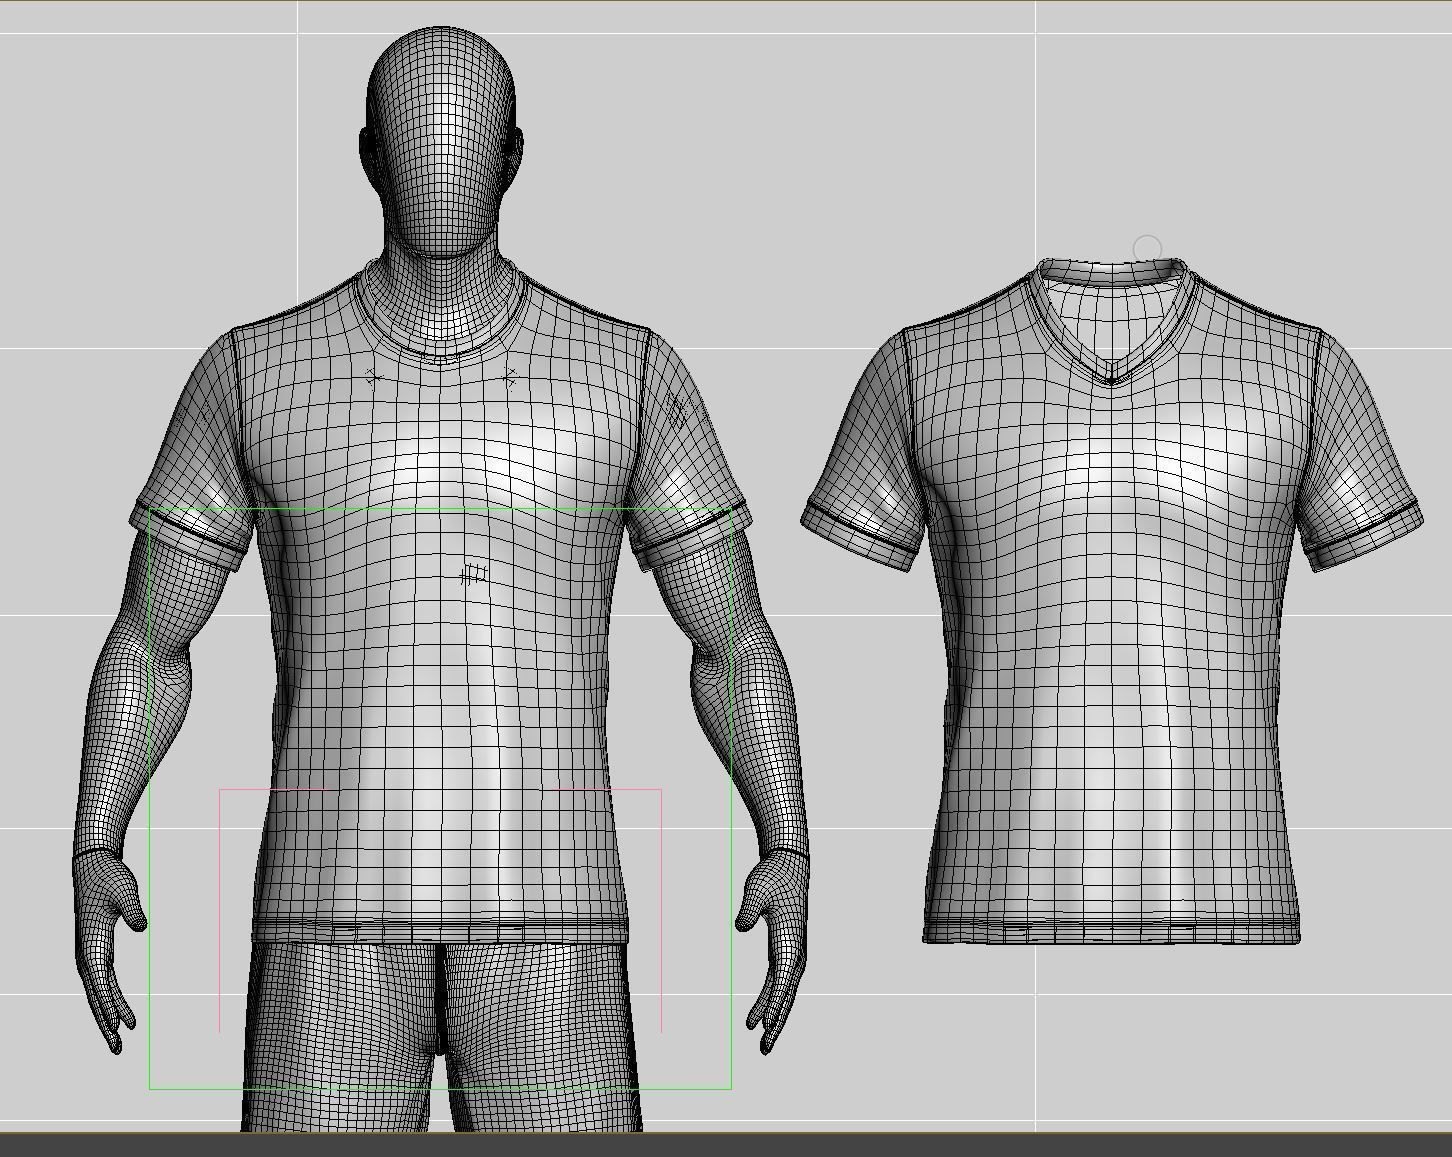This screenshot has width=1452, height=1157.
Task: Click the tally-mark sketch on the mannequin's chest
Action: pyautogui.click(x=474, y=575)
